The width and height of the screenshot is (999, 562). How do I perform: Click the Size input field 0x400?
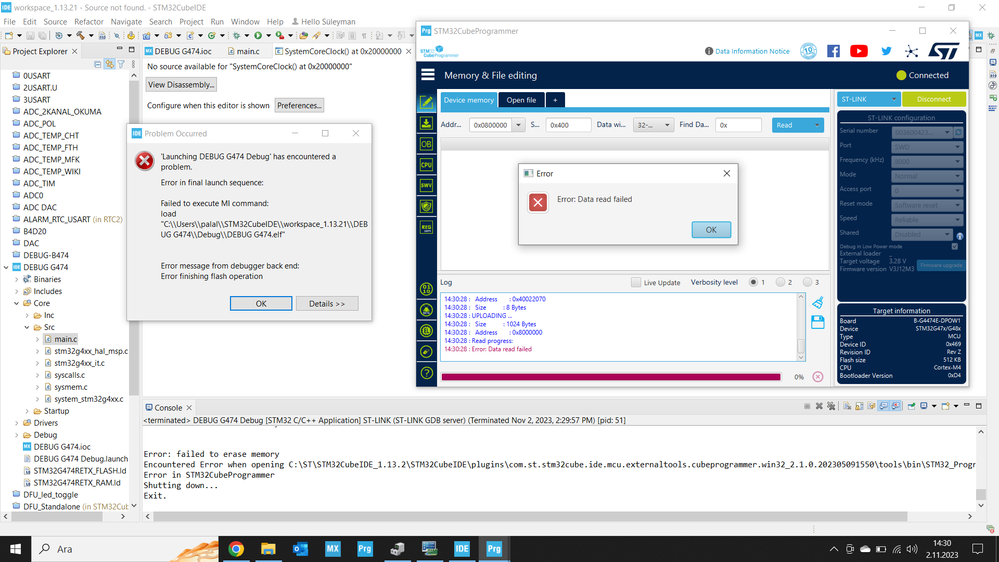[x=568, y=125]
